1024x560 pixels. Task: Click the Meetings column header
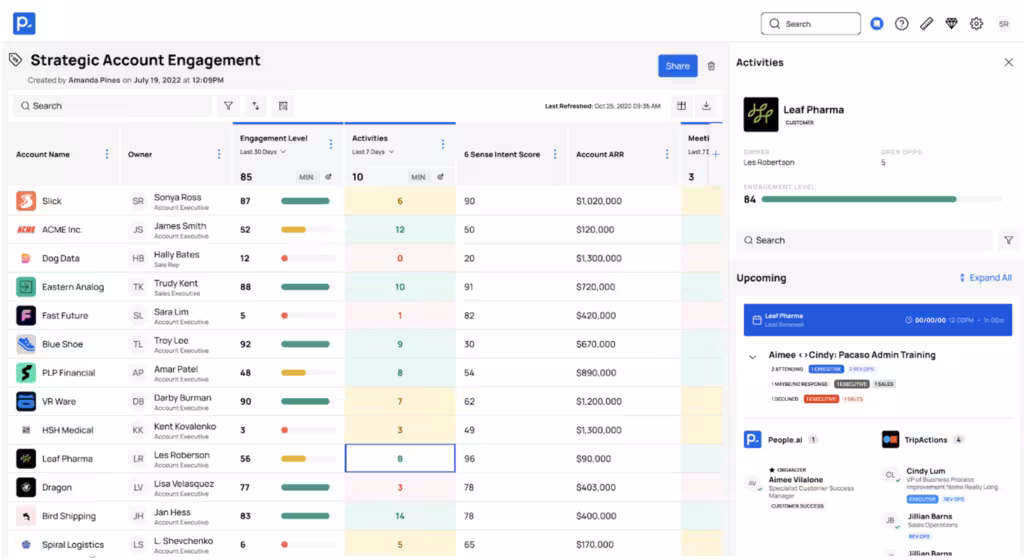tap(698, 138)
